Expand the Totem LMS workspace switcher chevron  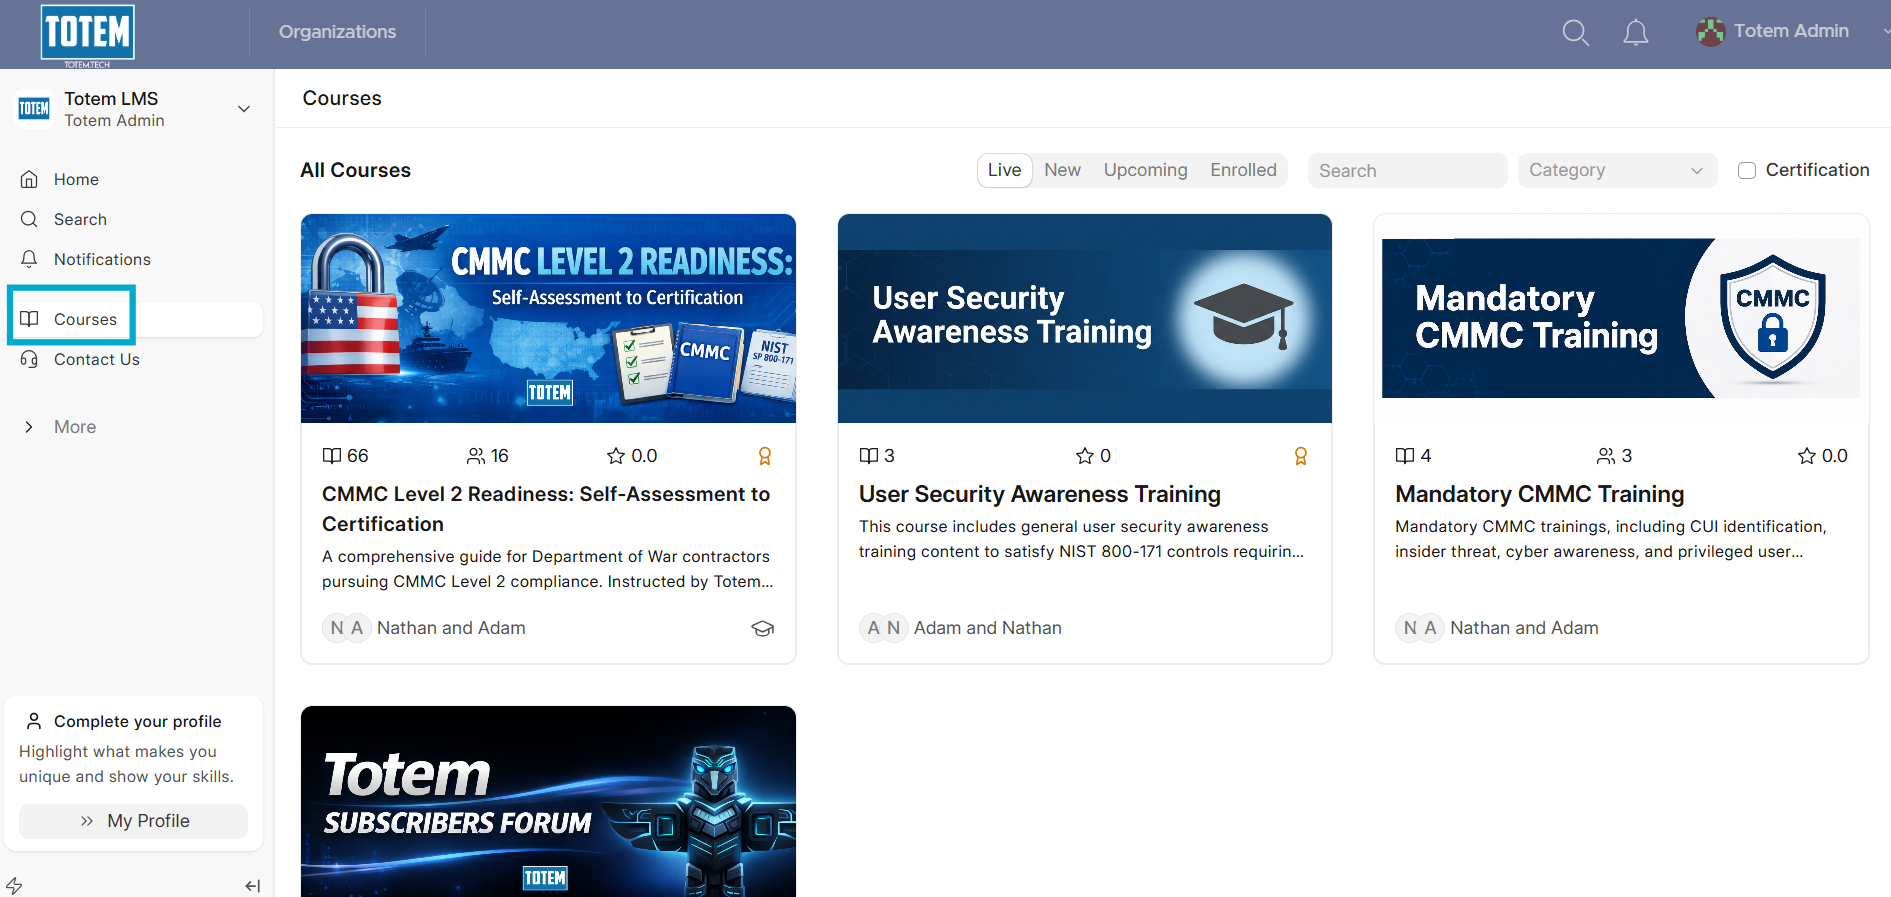pyautogui.click(x=244, y=109)
